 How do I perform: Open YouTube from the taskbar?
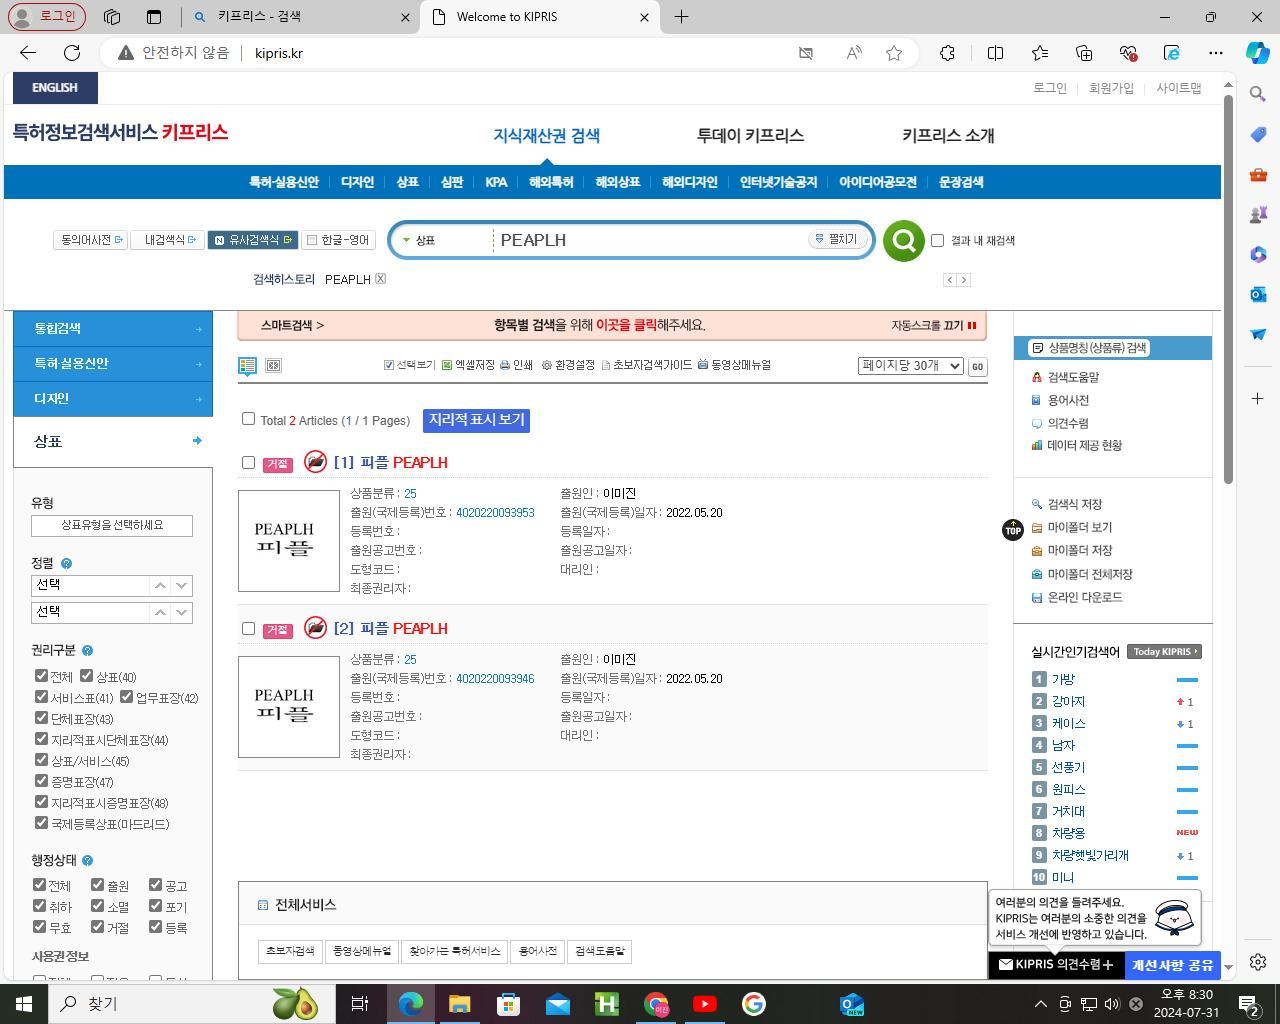coord(705,1004)
